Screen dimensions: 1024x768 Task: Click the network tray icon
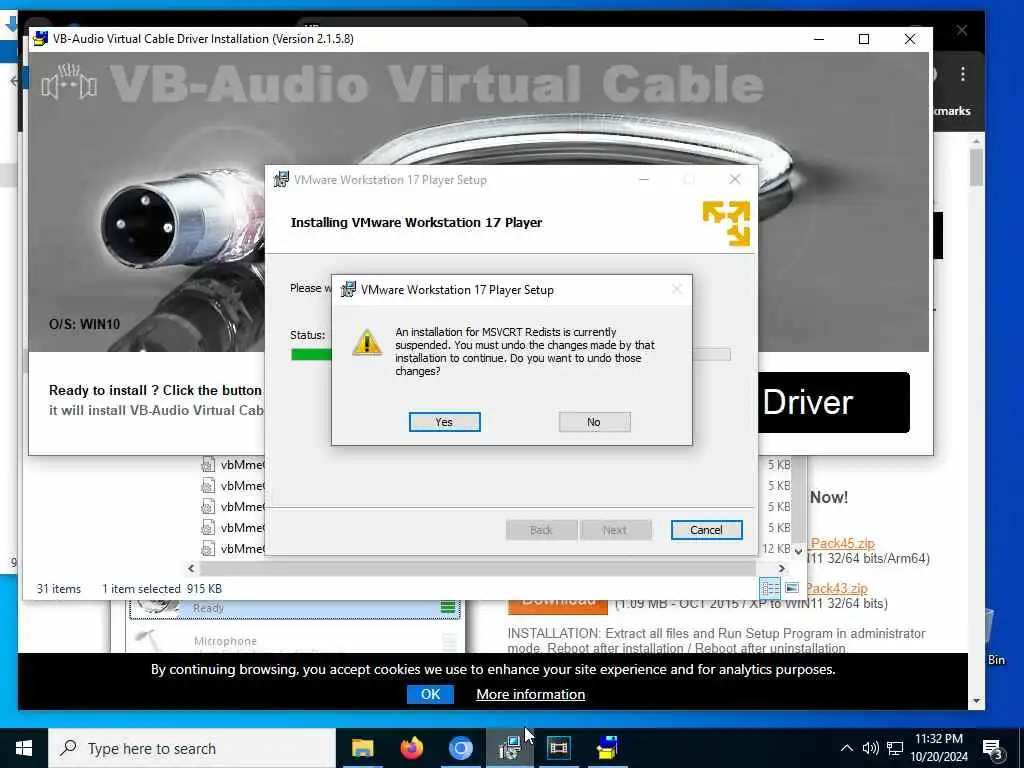coord(895,748)
